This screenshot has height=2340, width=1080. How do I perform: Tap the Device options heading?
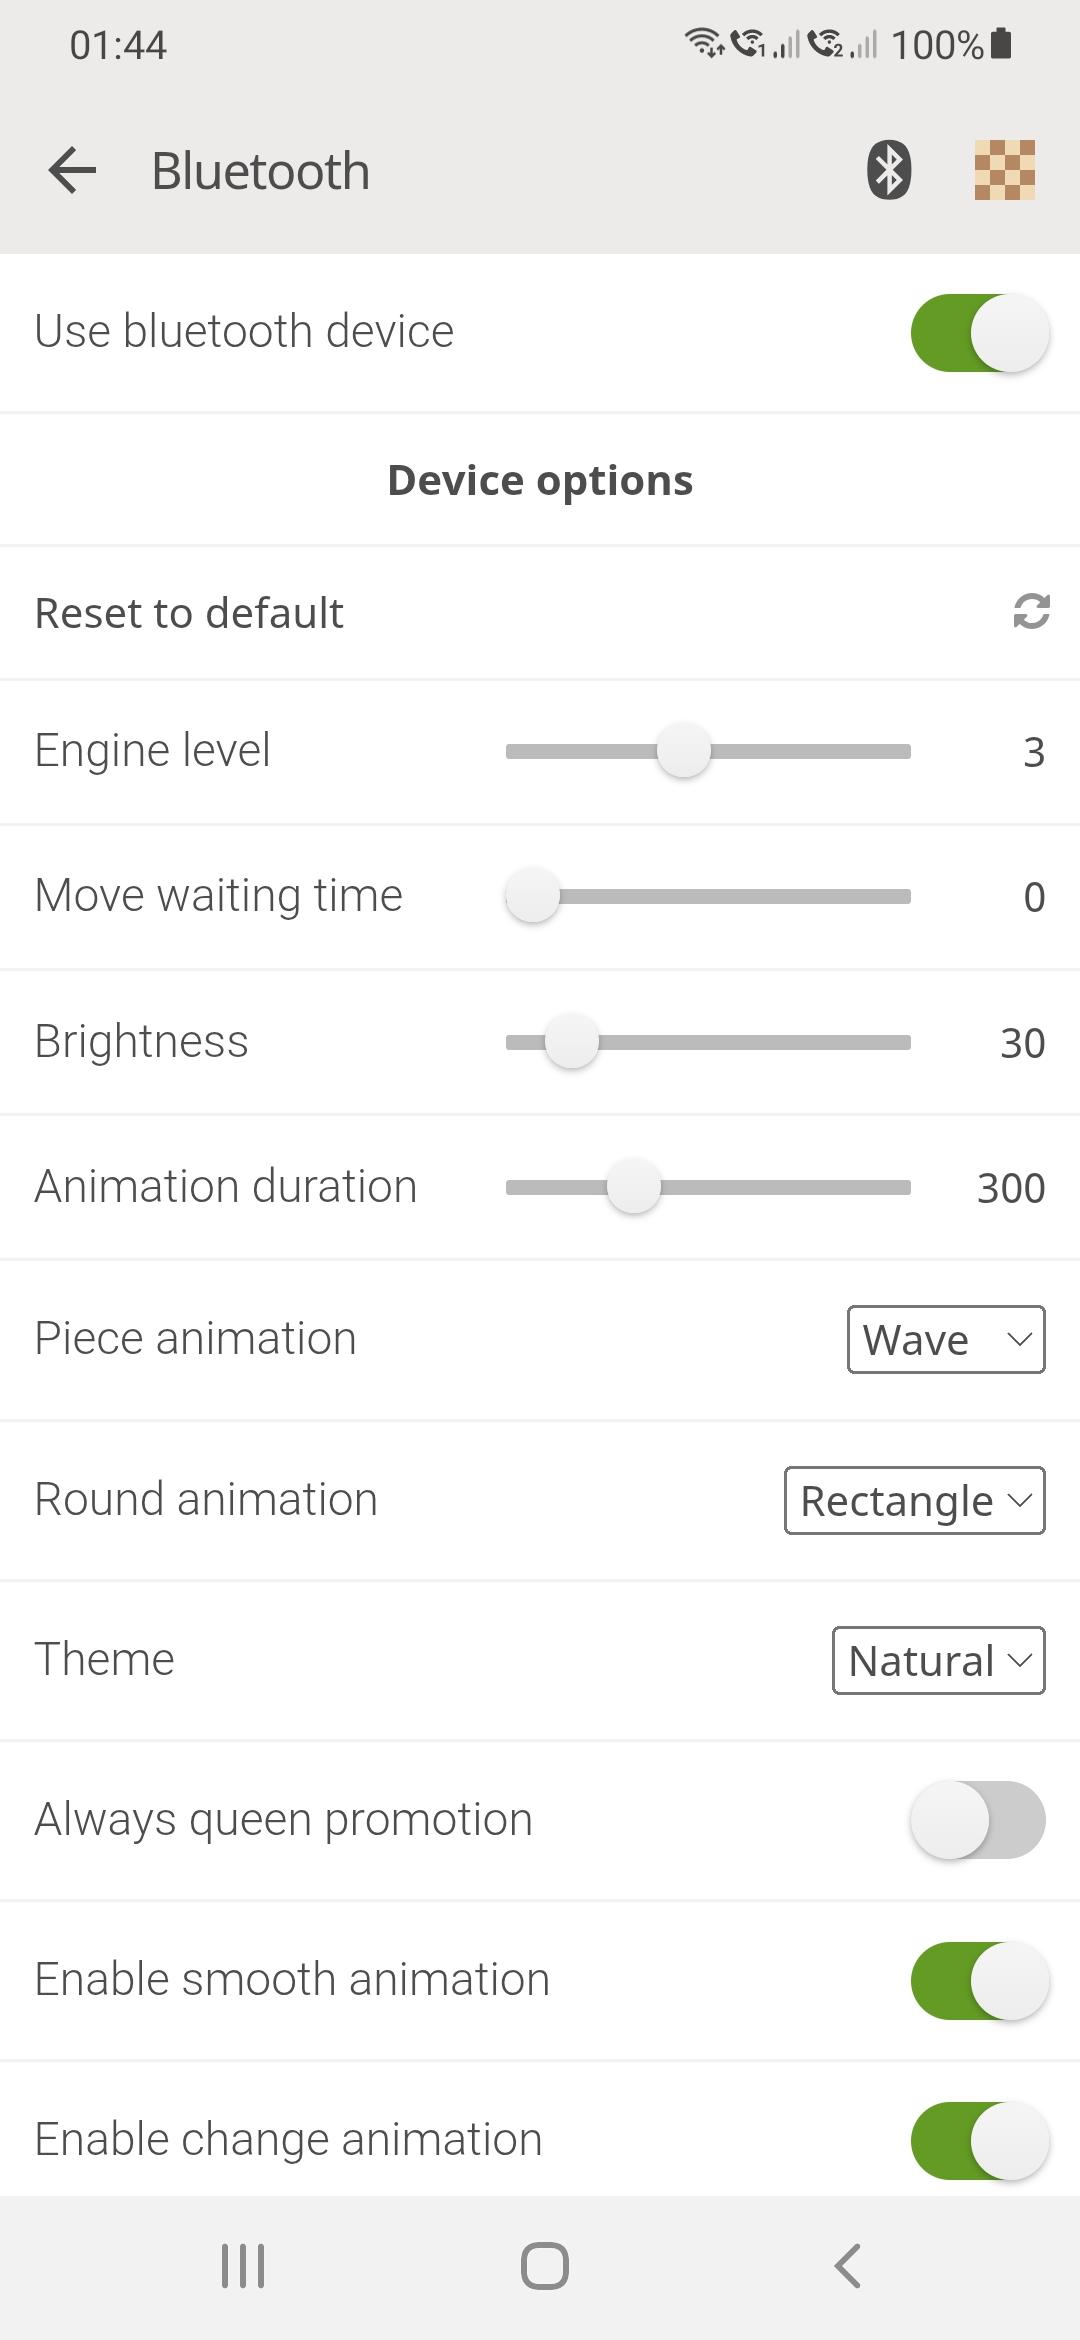pyautogui.click(x=540, y=480)
